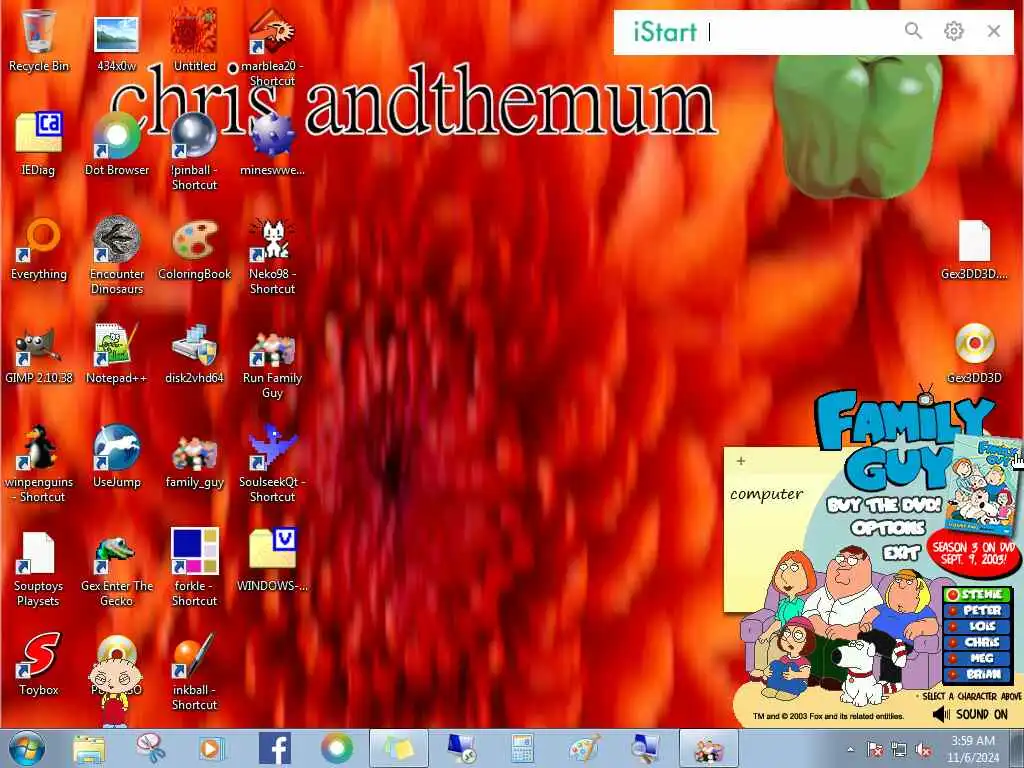Open the WINDOWS- folder icon
The image size is (1024, 768).
click(x=272, y=559)
